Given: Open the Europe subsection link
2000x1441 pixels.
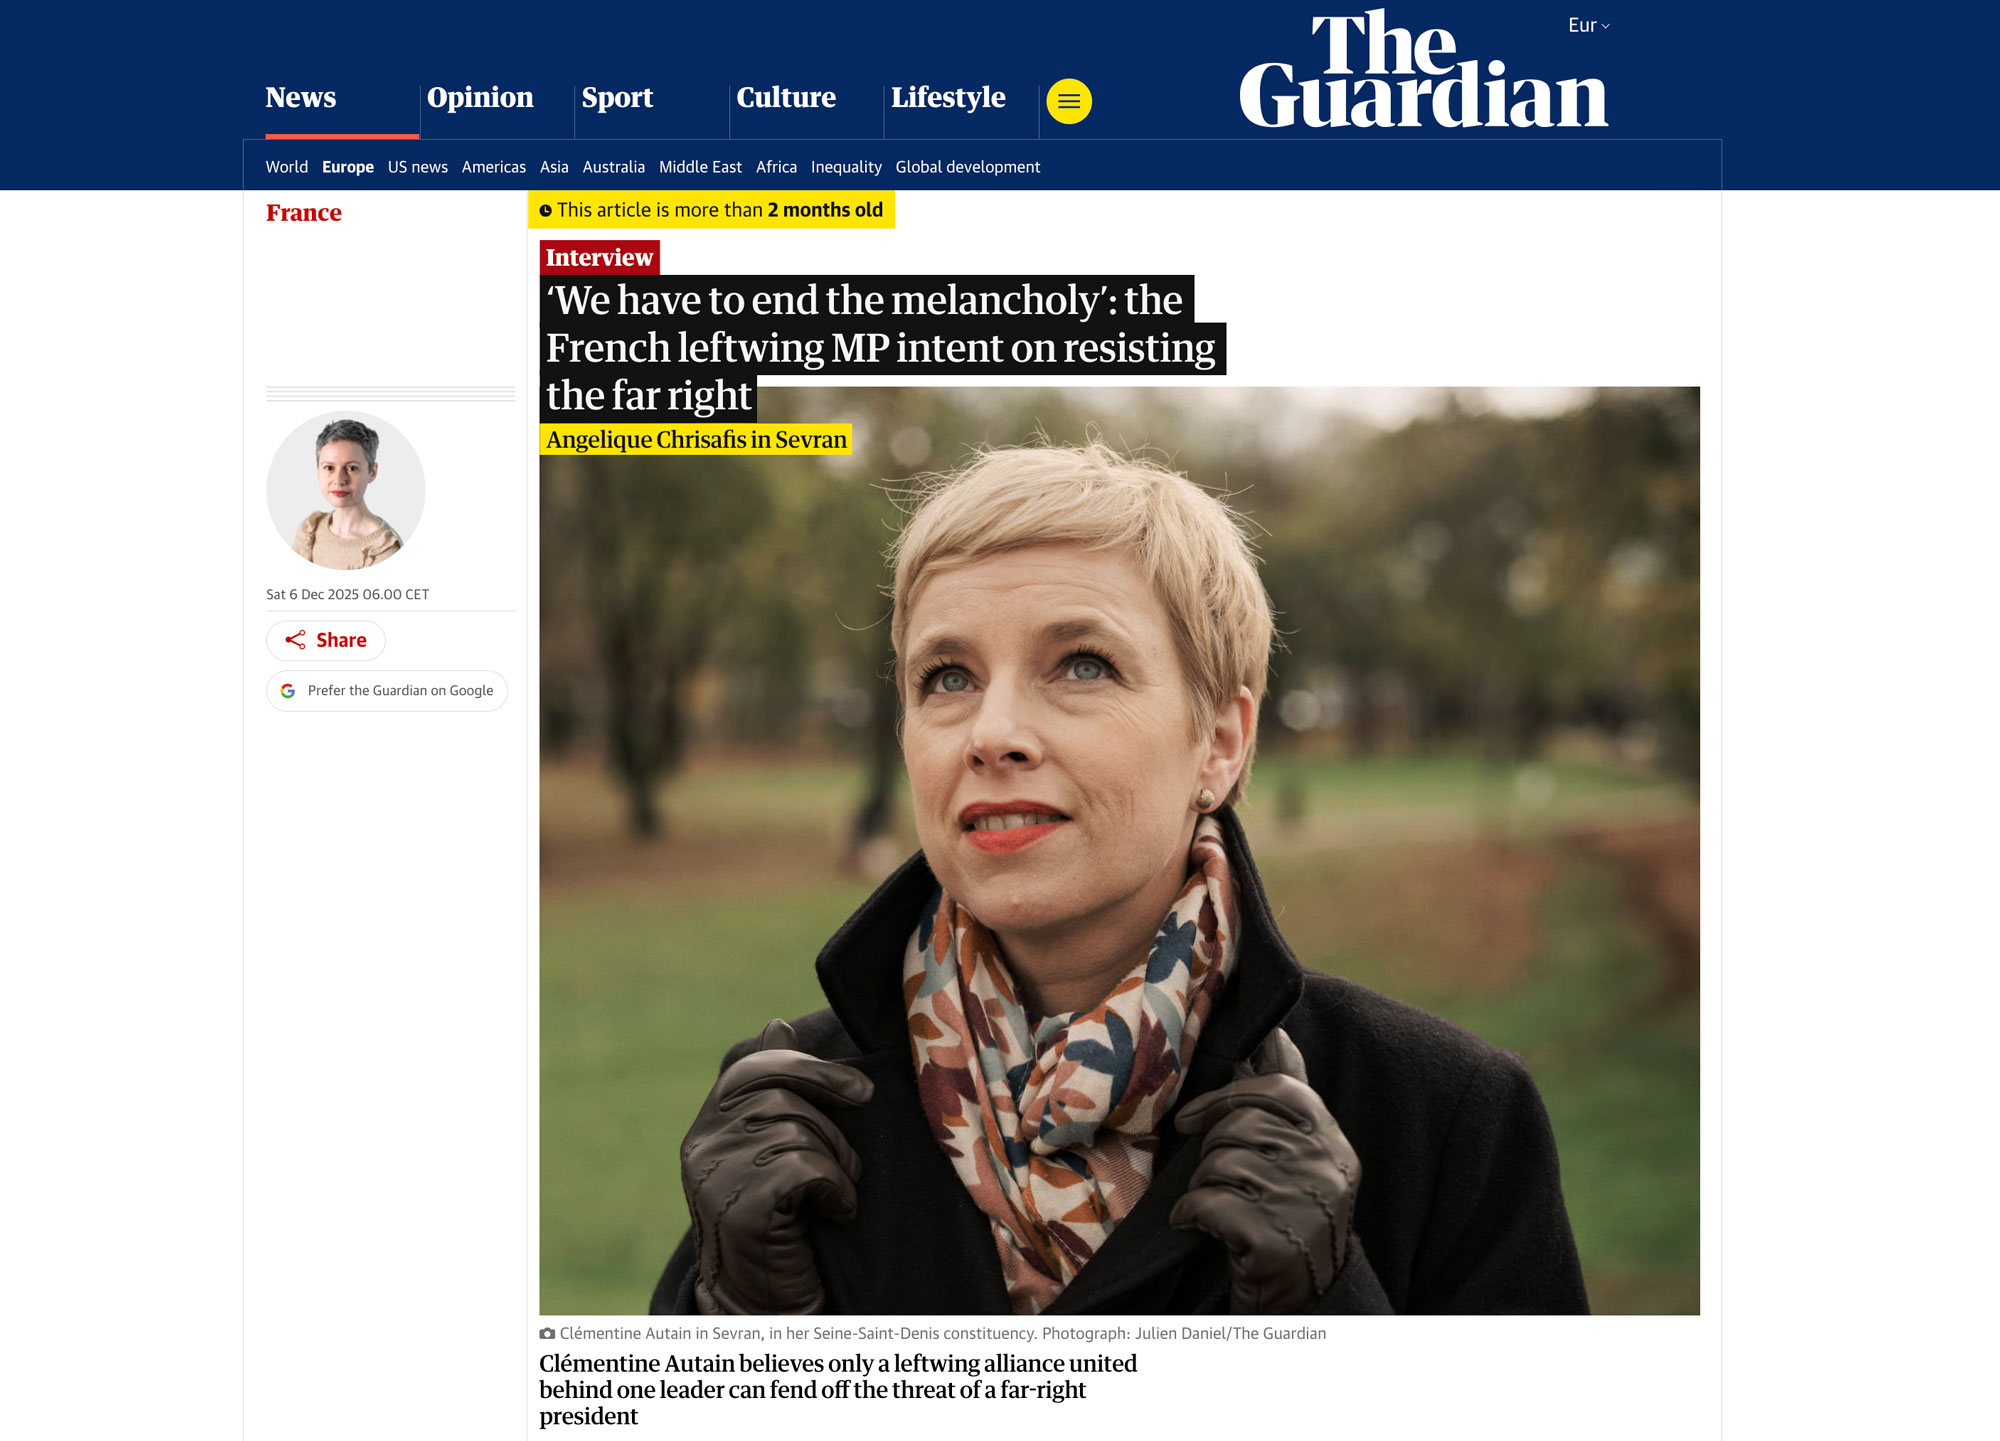Looking at the screenshot, I should click(348, 167).
